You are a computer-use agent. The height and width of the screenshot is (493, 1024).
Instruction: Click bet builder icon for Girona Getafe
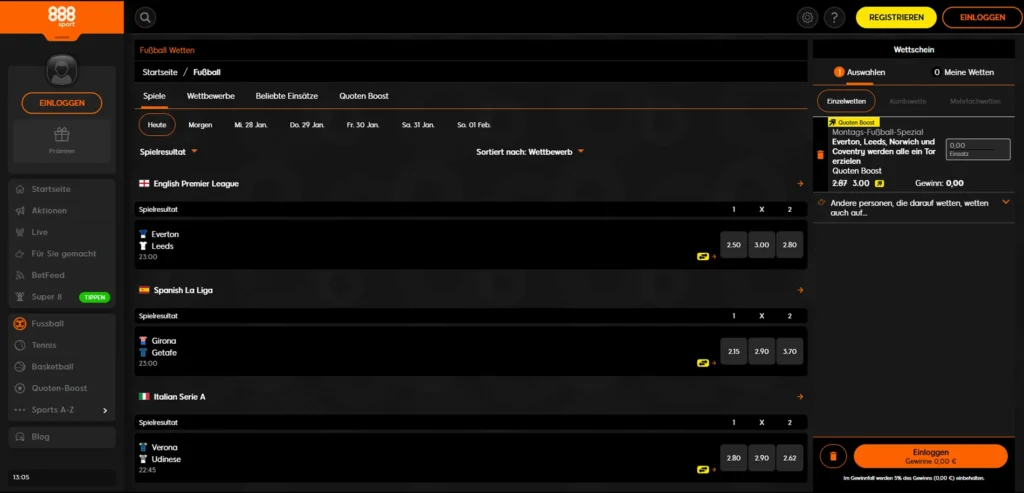click(x=703, y=363)
